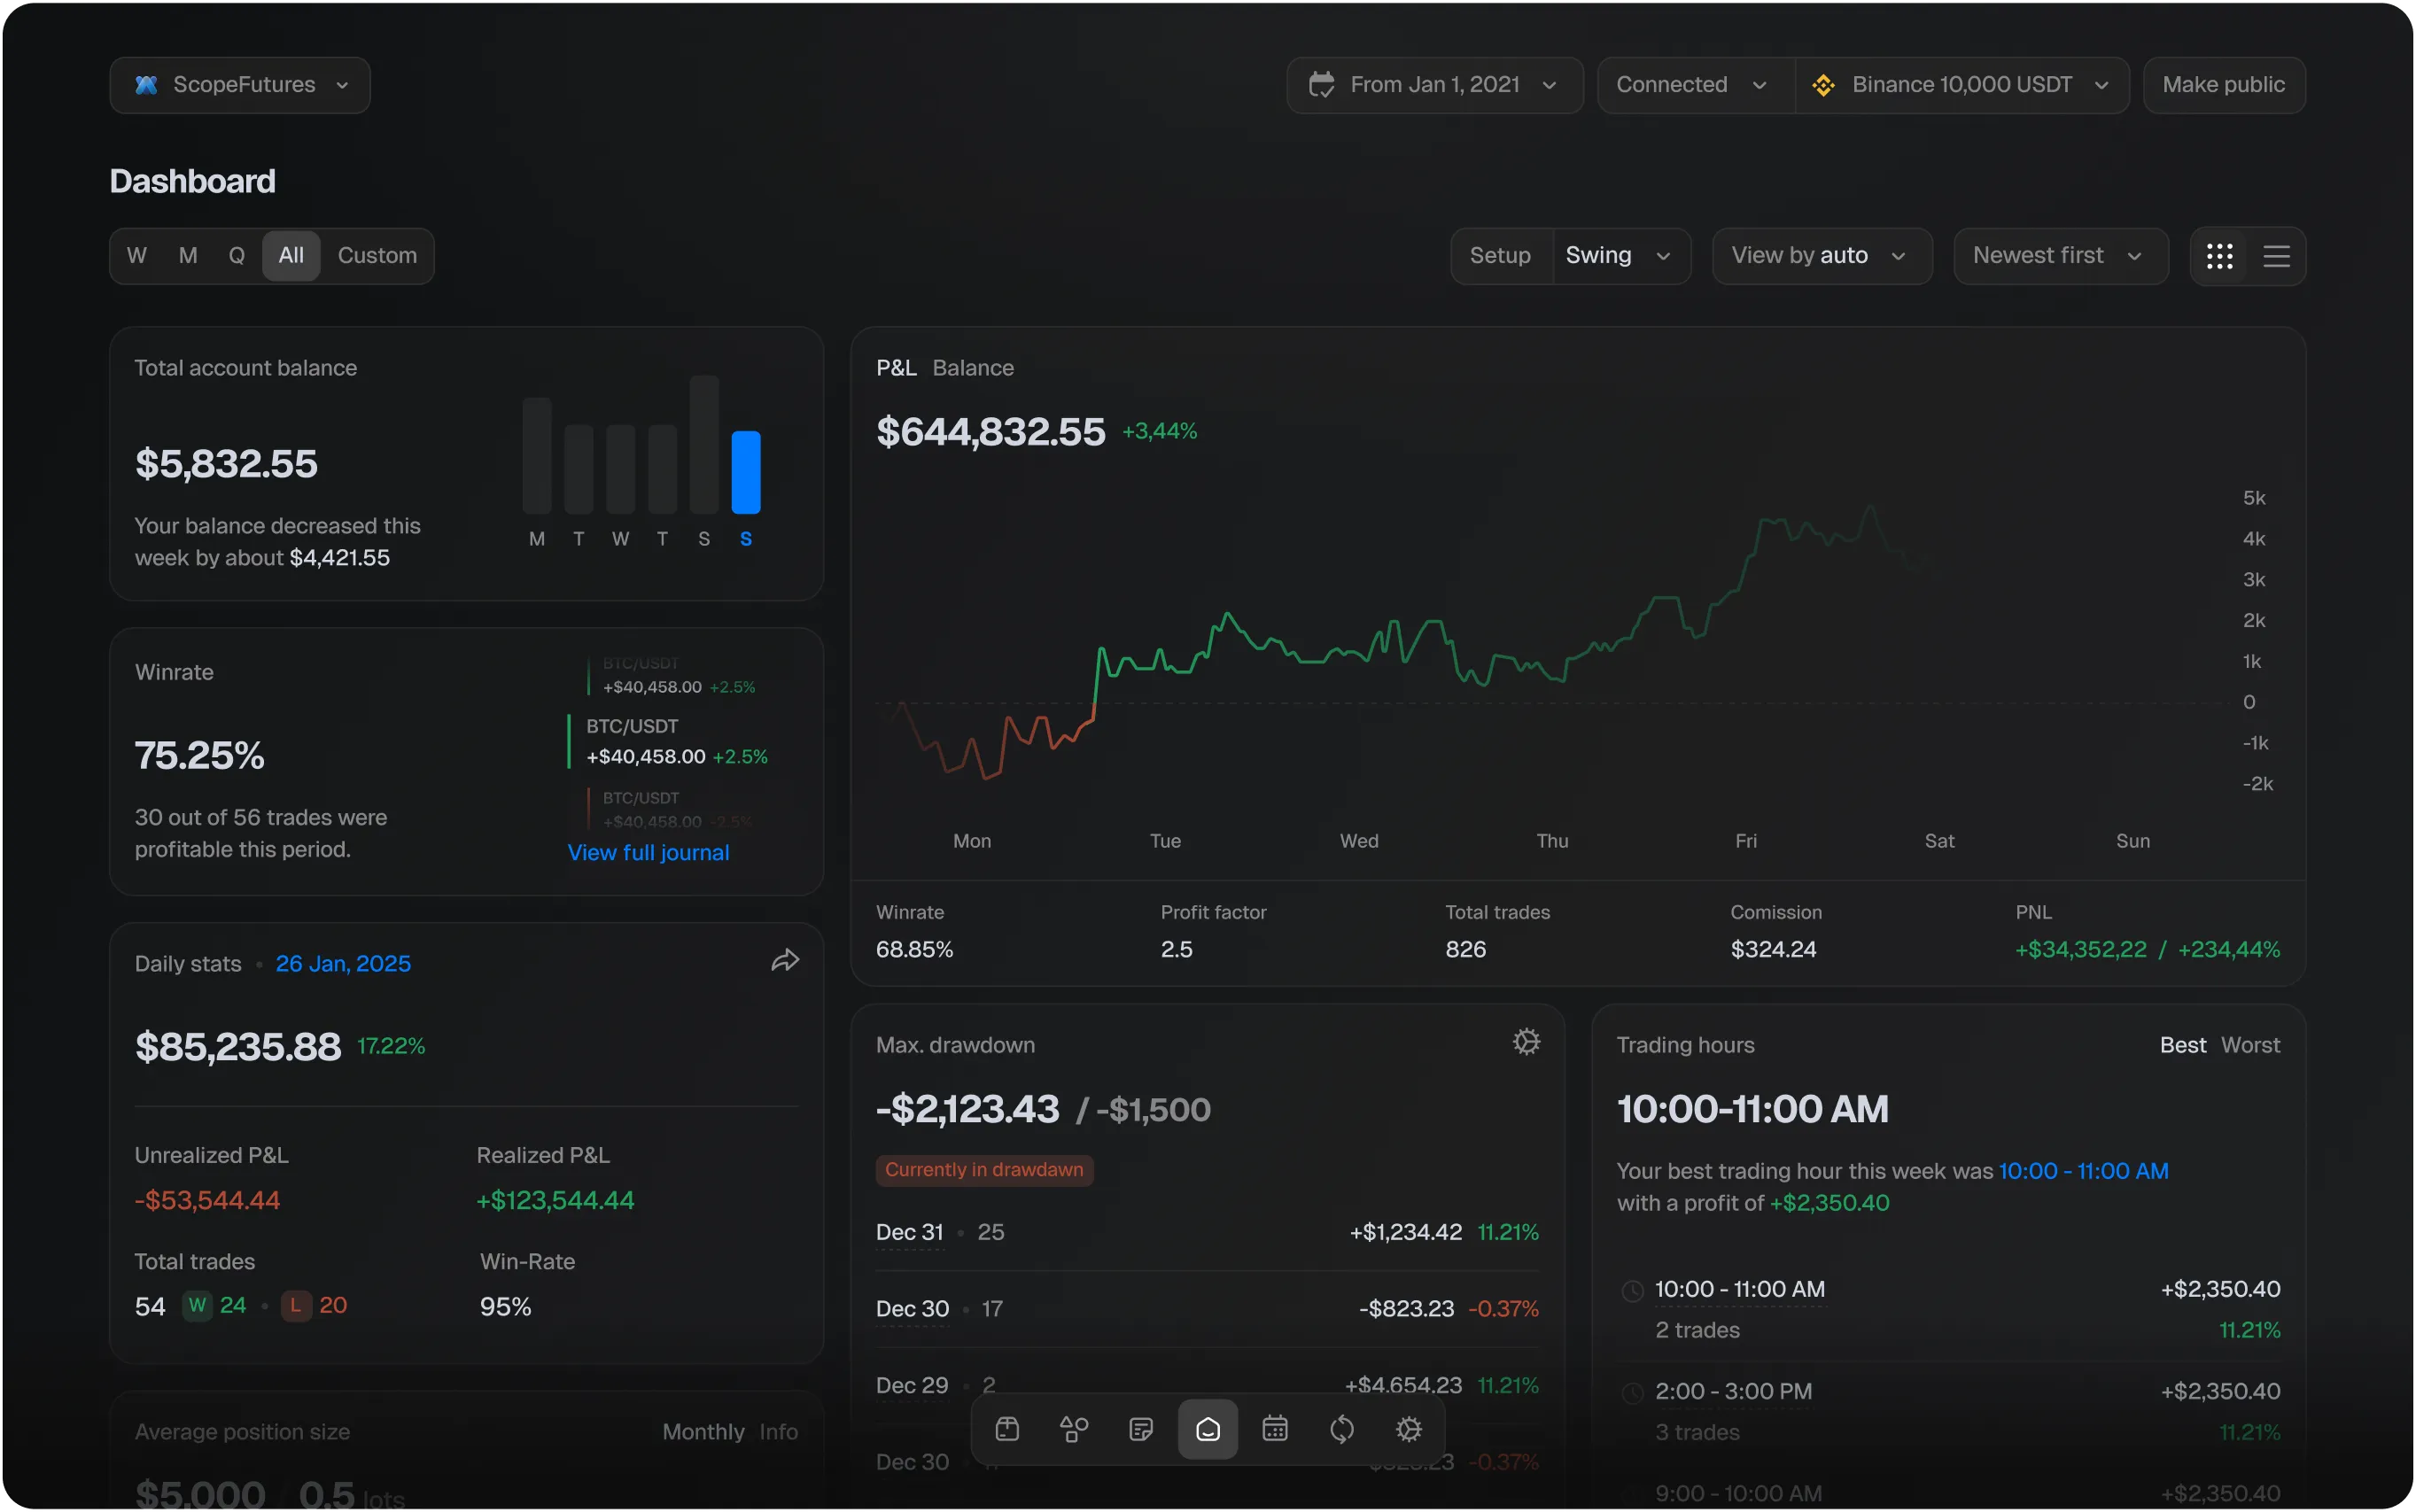Click the Make public button
The height and width of the screenshot is (1512, 2416).
click(x=2224, y=85)
